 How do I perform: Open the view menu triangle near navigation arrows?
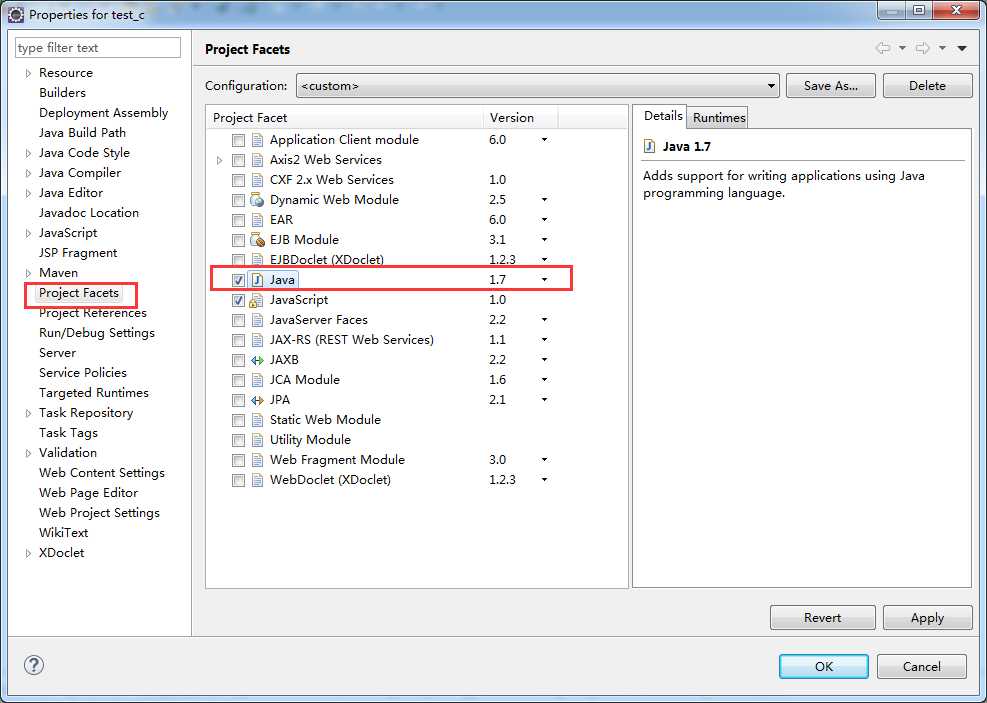[962, 48]
